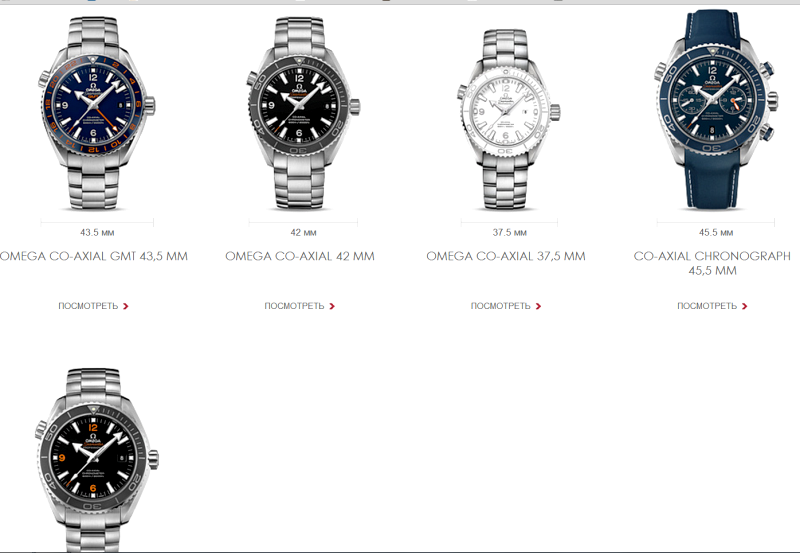Screen dimensions: 800x553
Task: Open the blue GMT 43.5 mm watch image
Action: click(96, 113)
